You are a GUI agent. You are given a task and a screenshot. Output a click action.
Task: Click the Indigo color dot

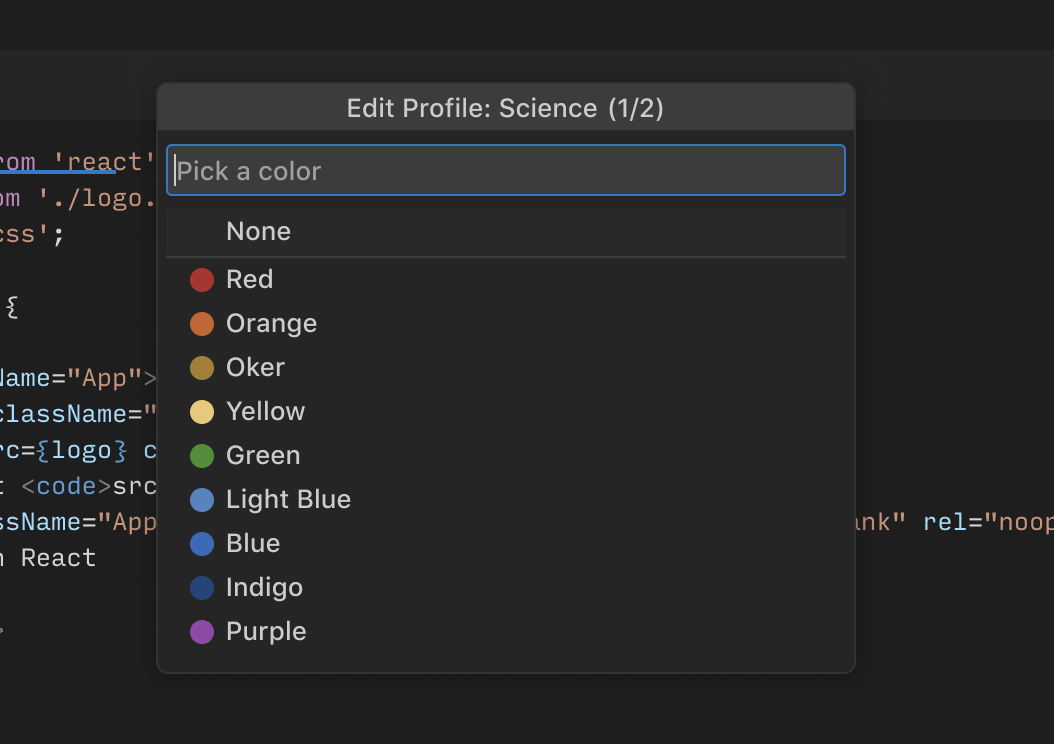pyautogui.click(x=202, y=587)
